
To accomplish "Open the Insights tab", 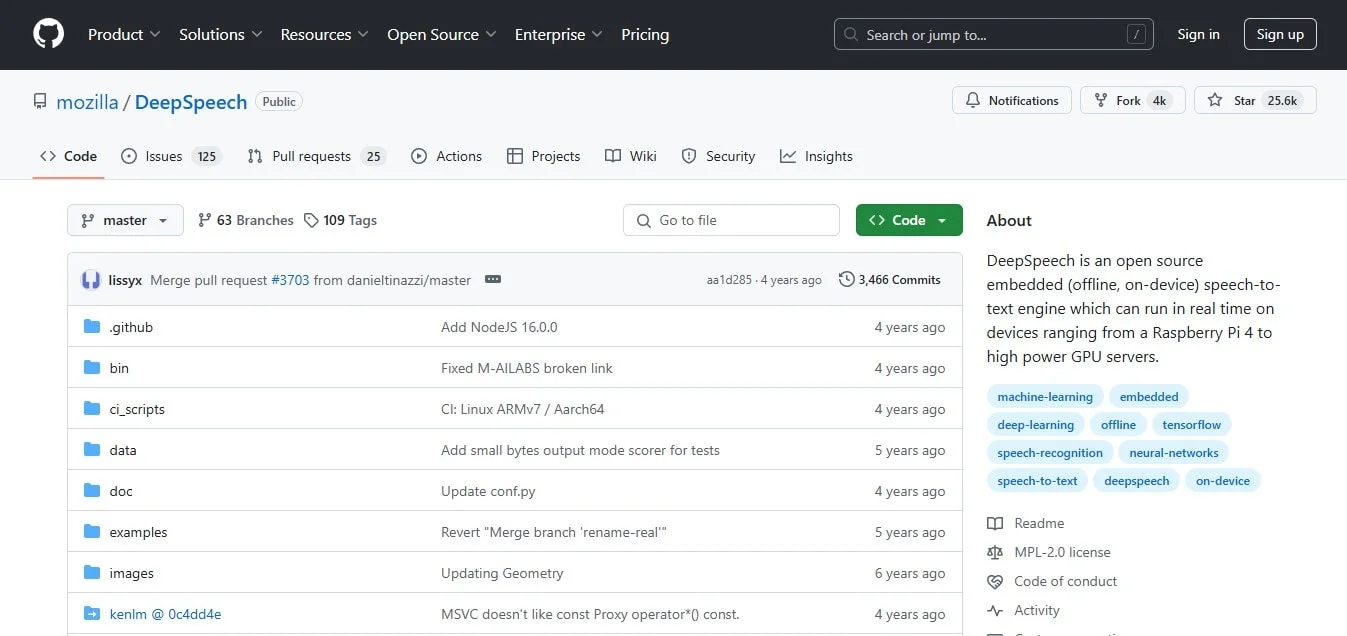I will 816,156.
